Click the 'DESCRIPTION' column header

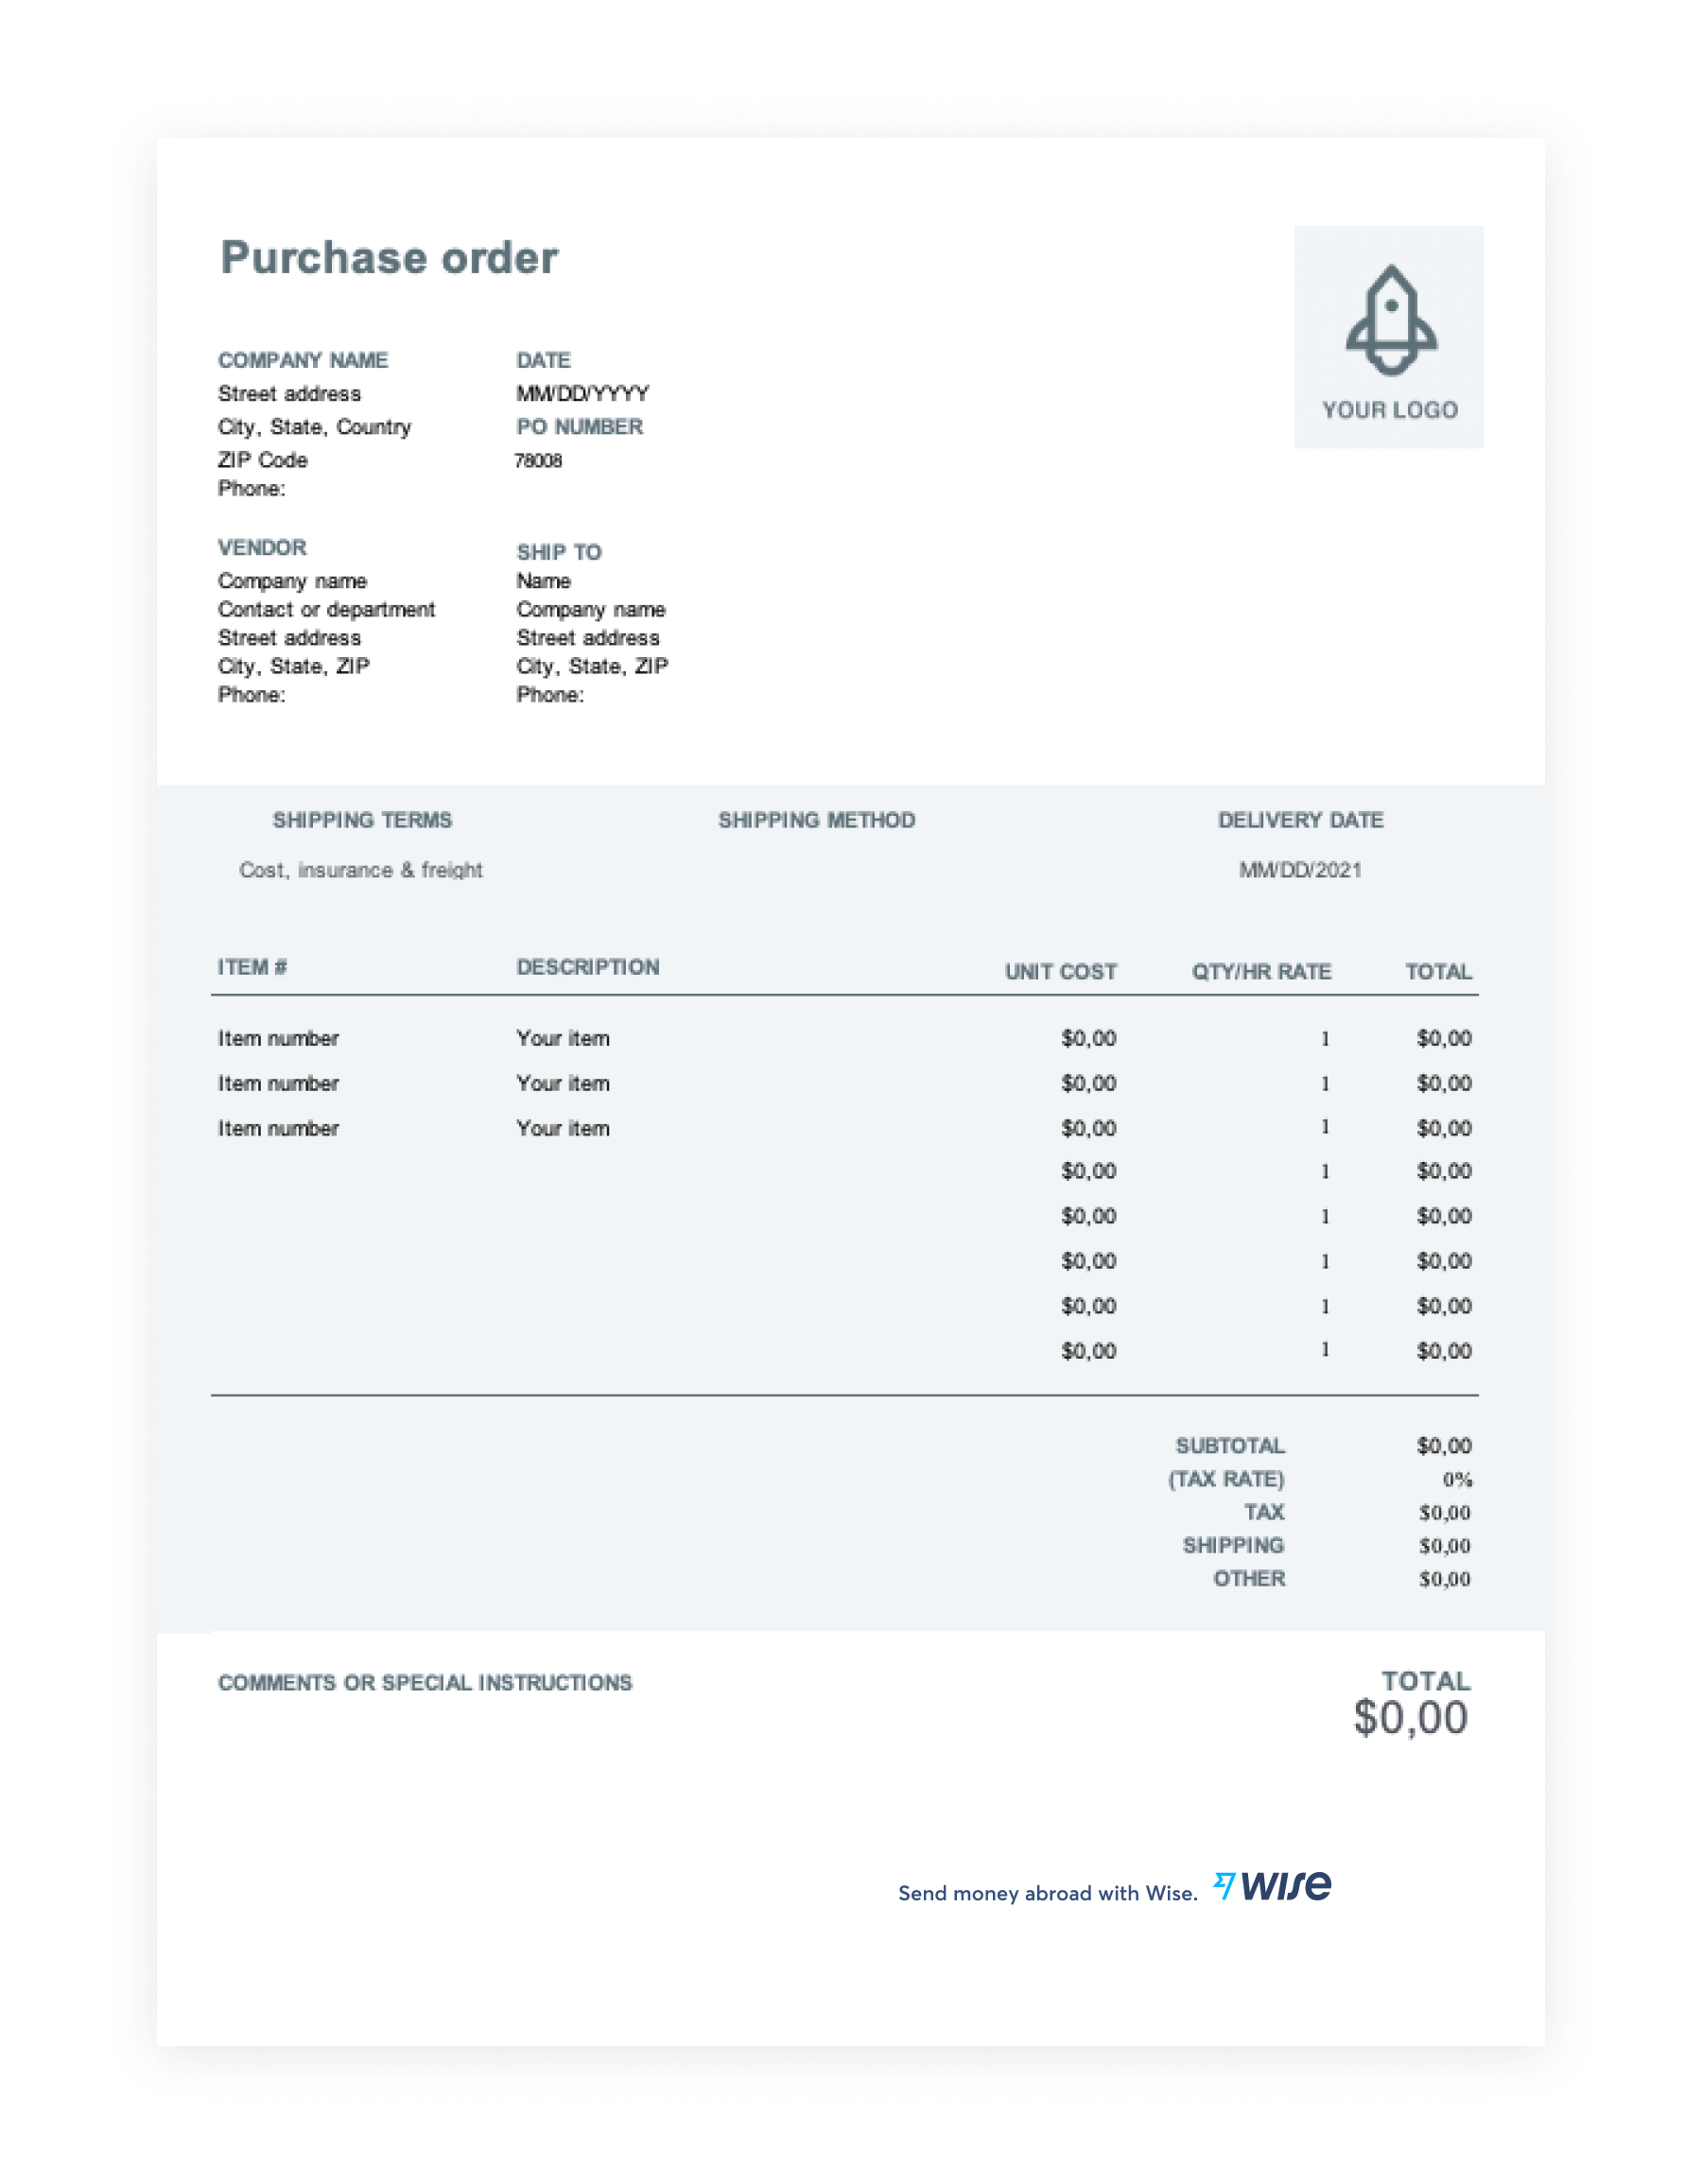[x=588, y=967]
